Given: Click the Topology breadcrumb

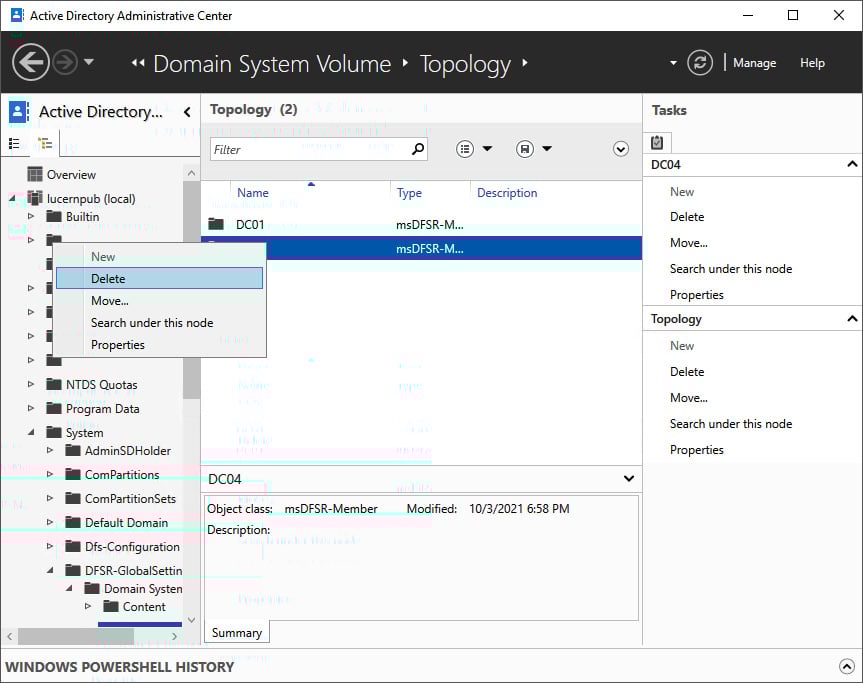Looking at the screenshot, I should pyautogui.click(x=466, y=64).
